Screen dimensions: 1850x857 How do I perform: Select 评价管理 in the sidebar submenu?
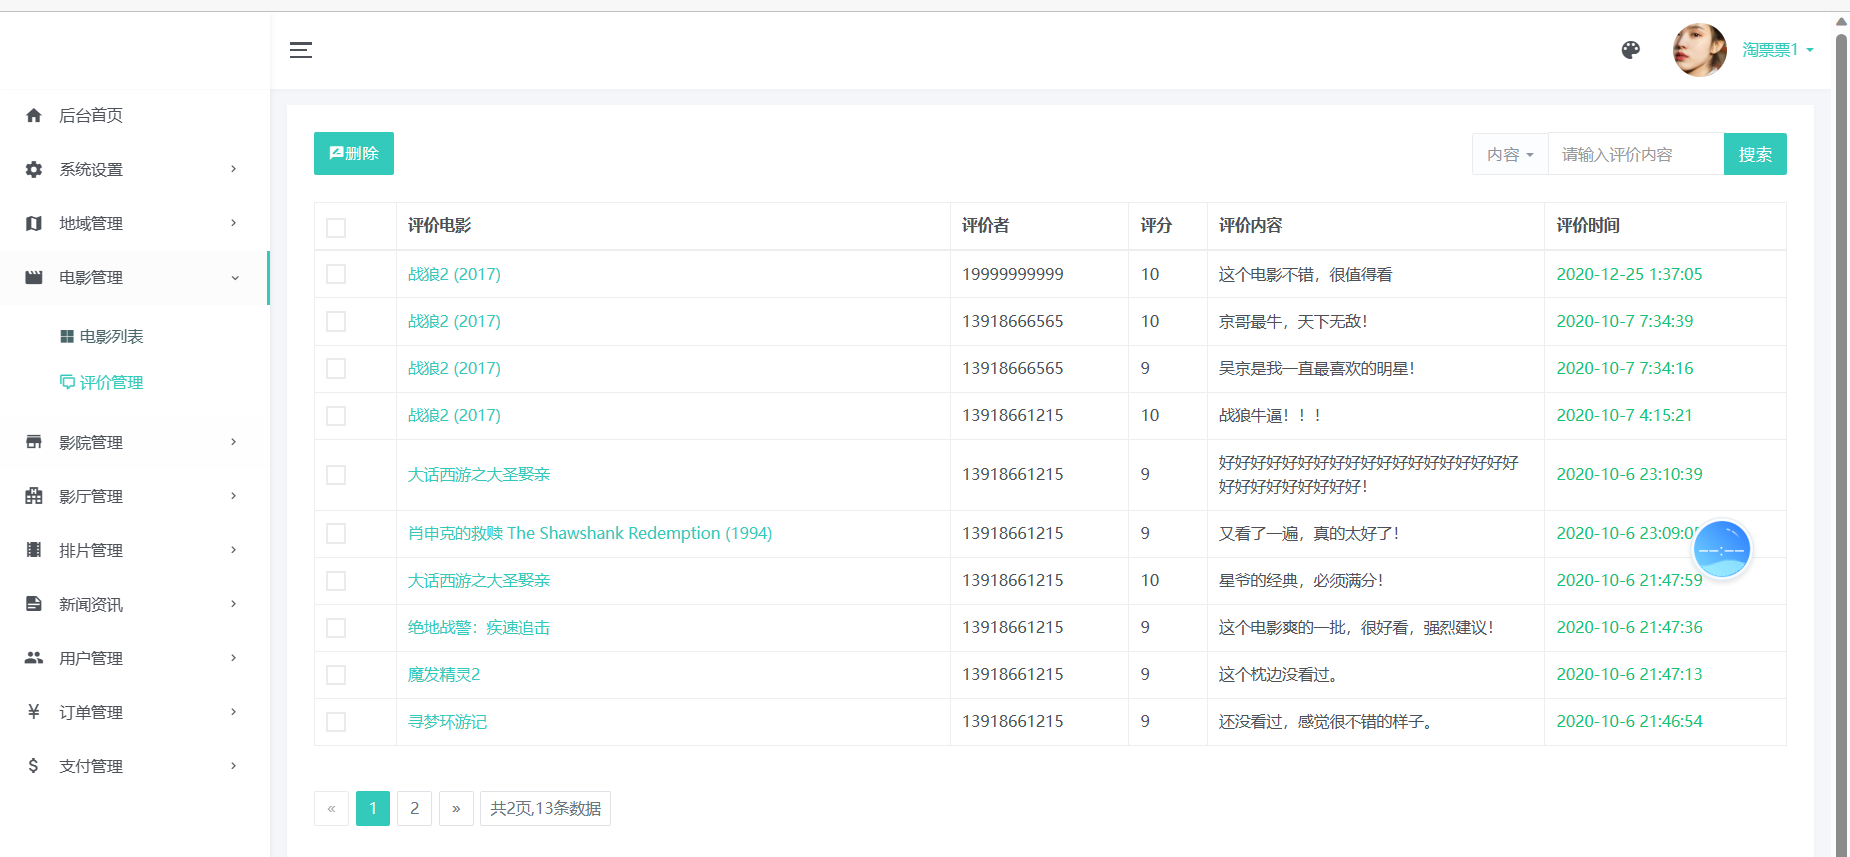(x=111, y=382)
